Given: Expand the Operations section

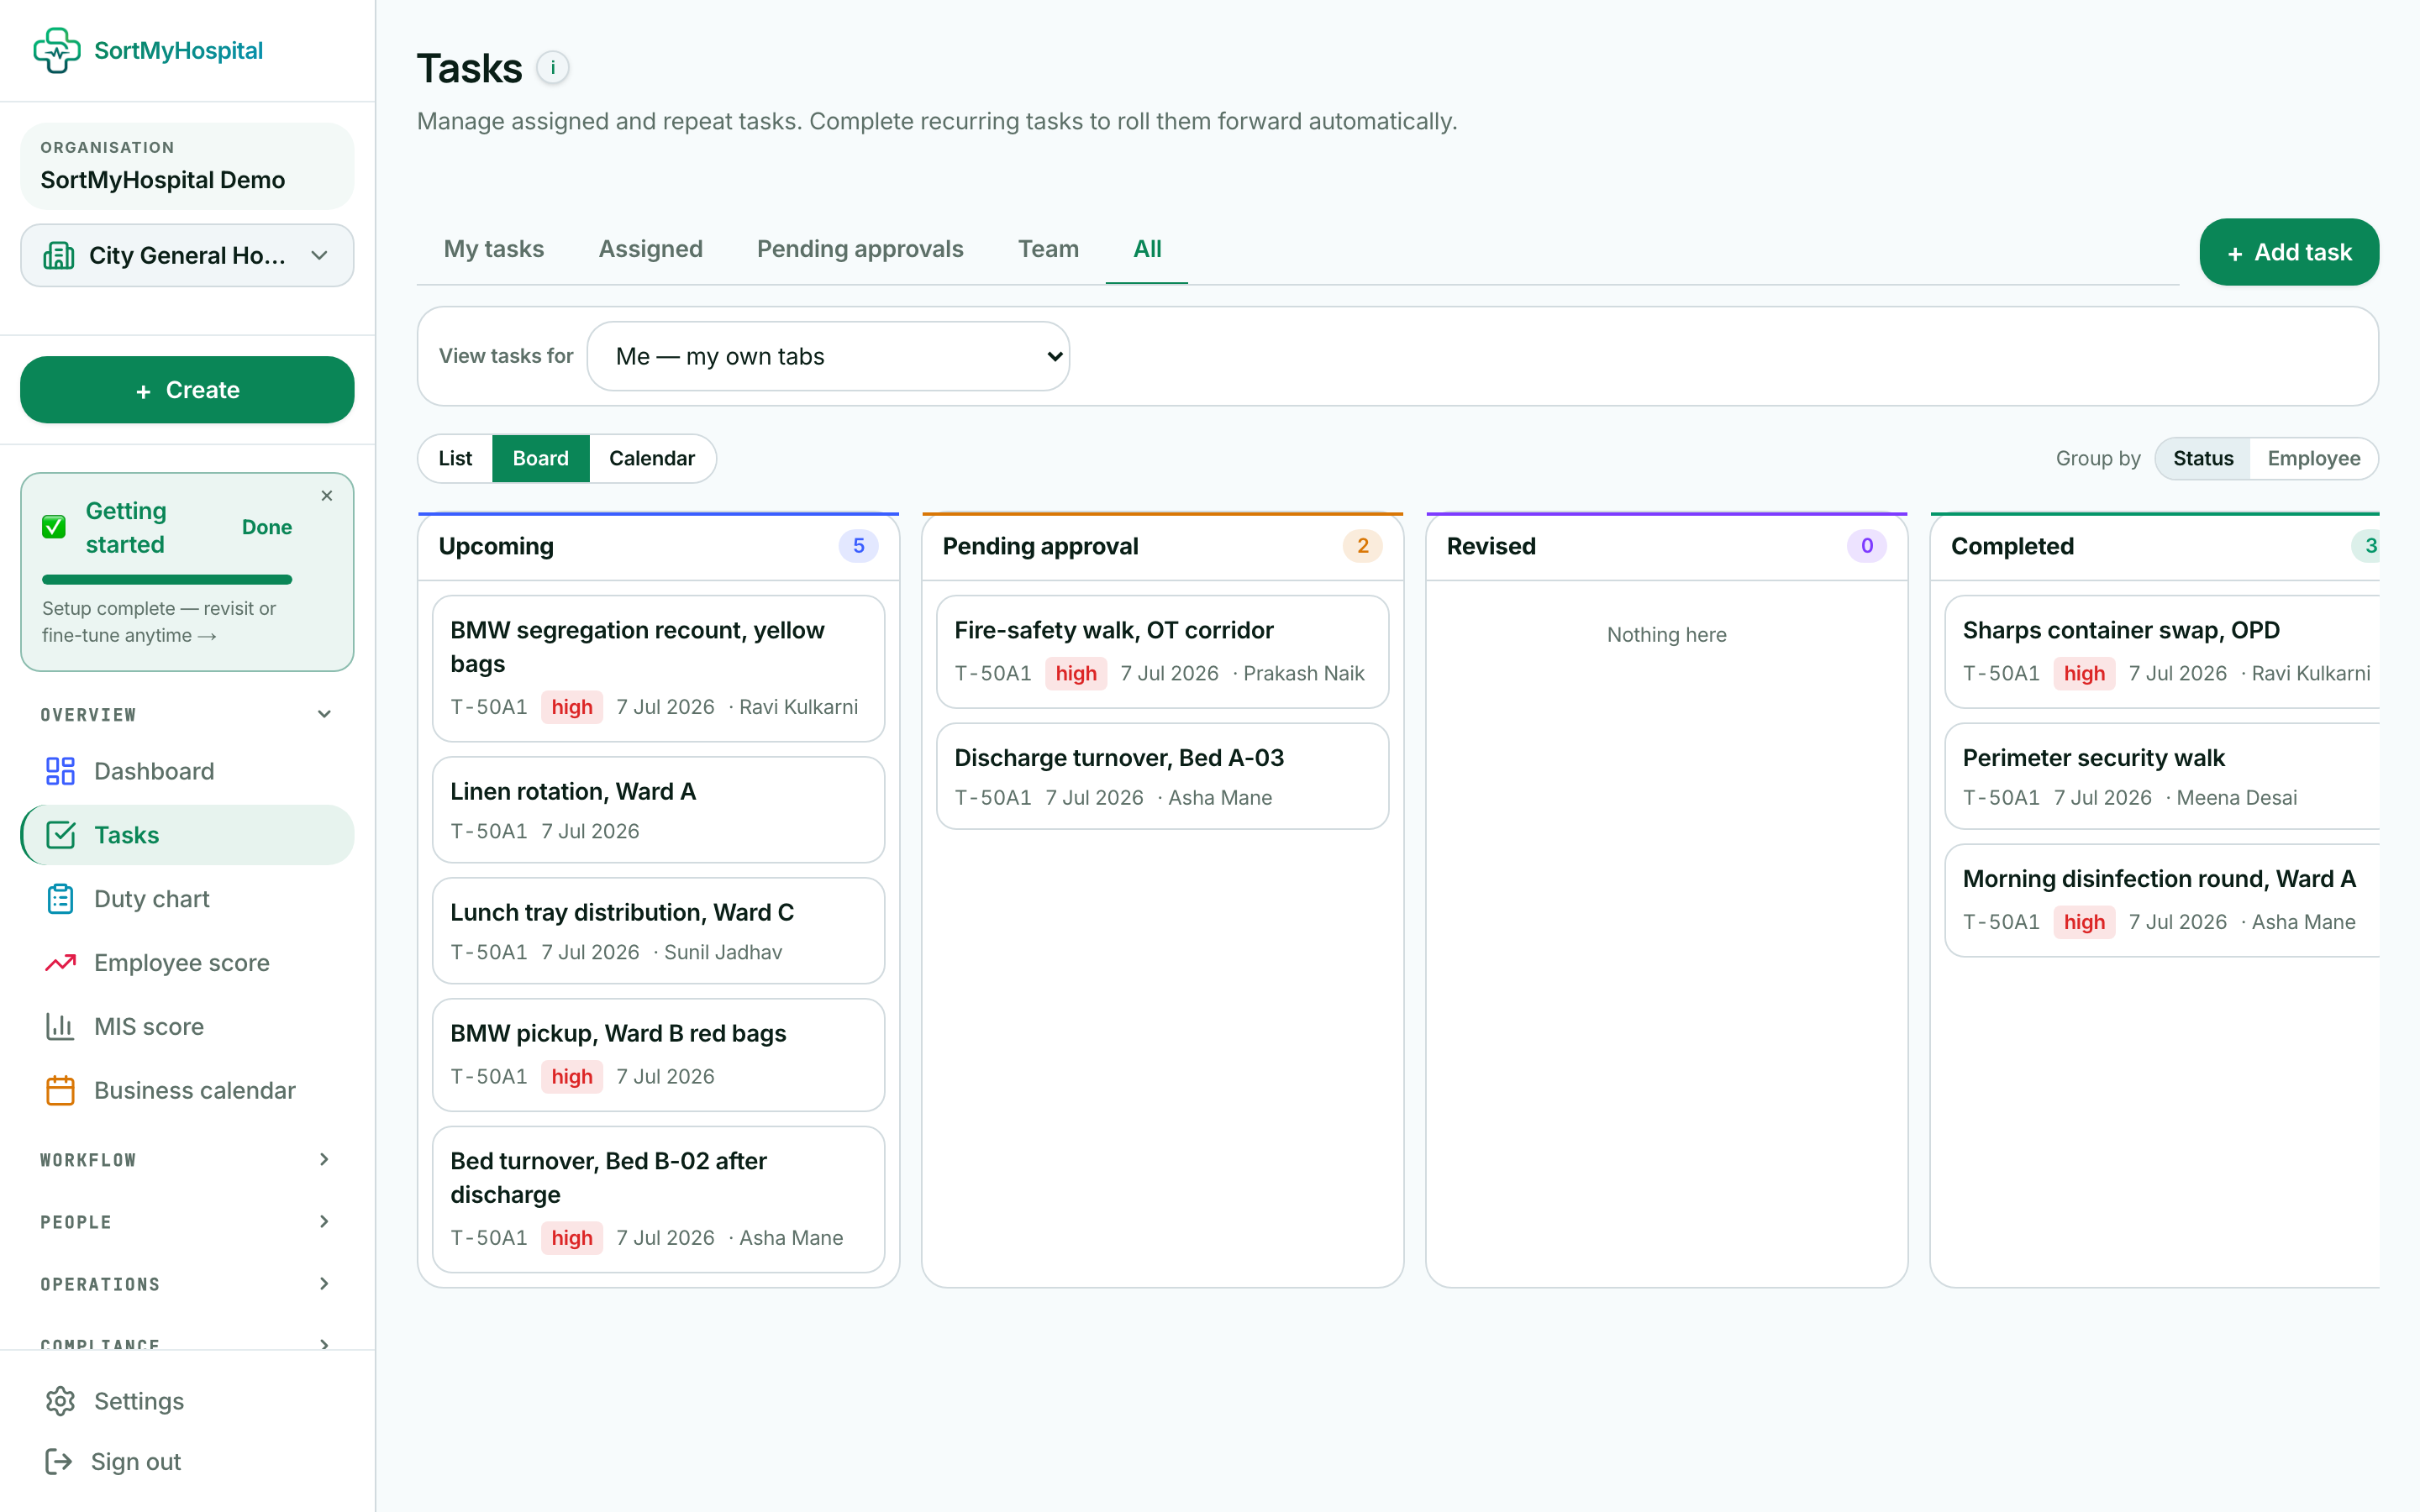Looking at the screenshot, I should (187, 1284).
